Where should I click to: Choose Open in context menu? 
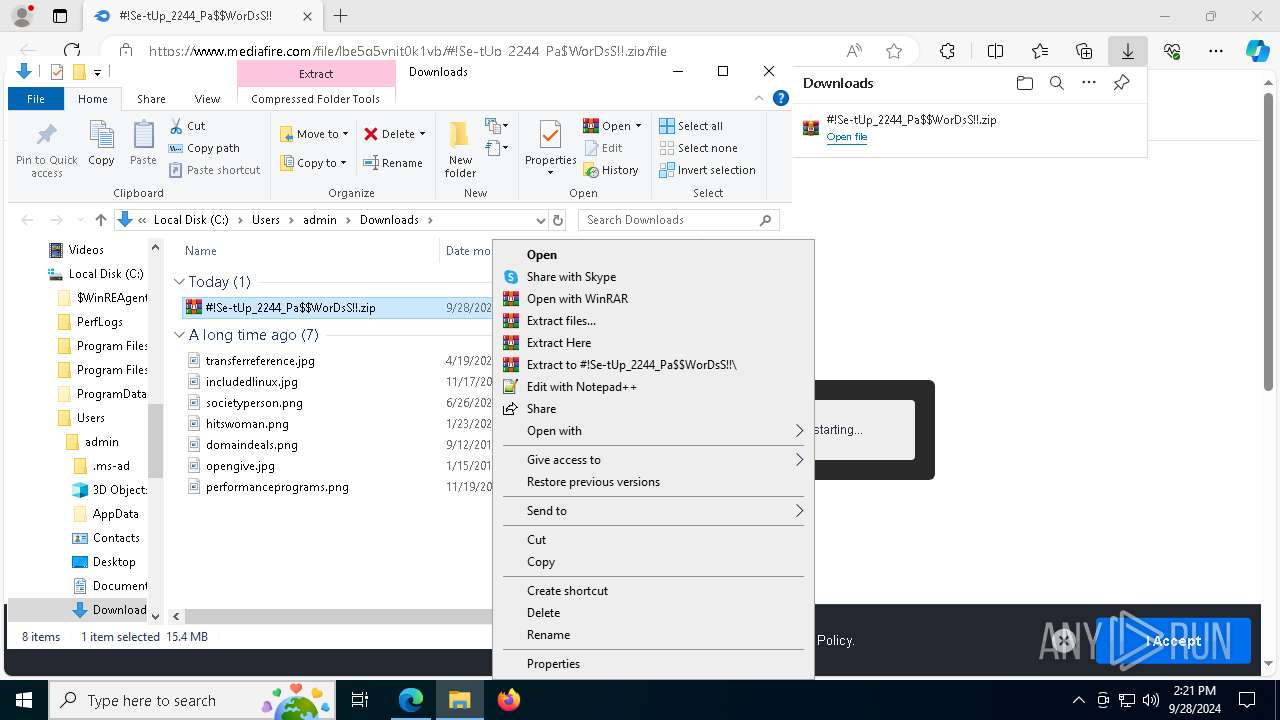[x=654, y=255]
